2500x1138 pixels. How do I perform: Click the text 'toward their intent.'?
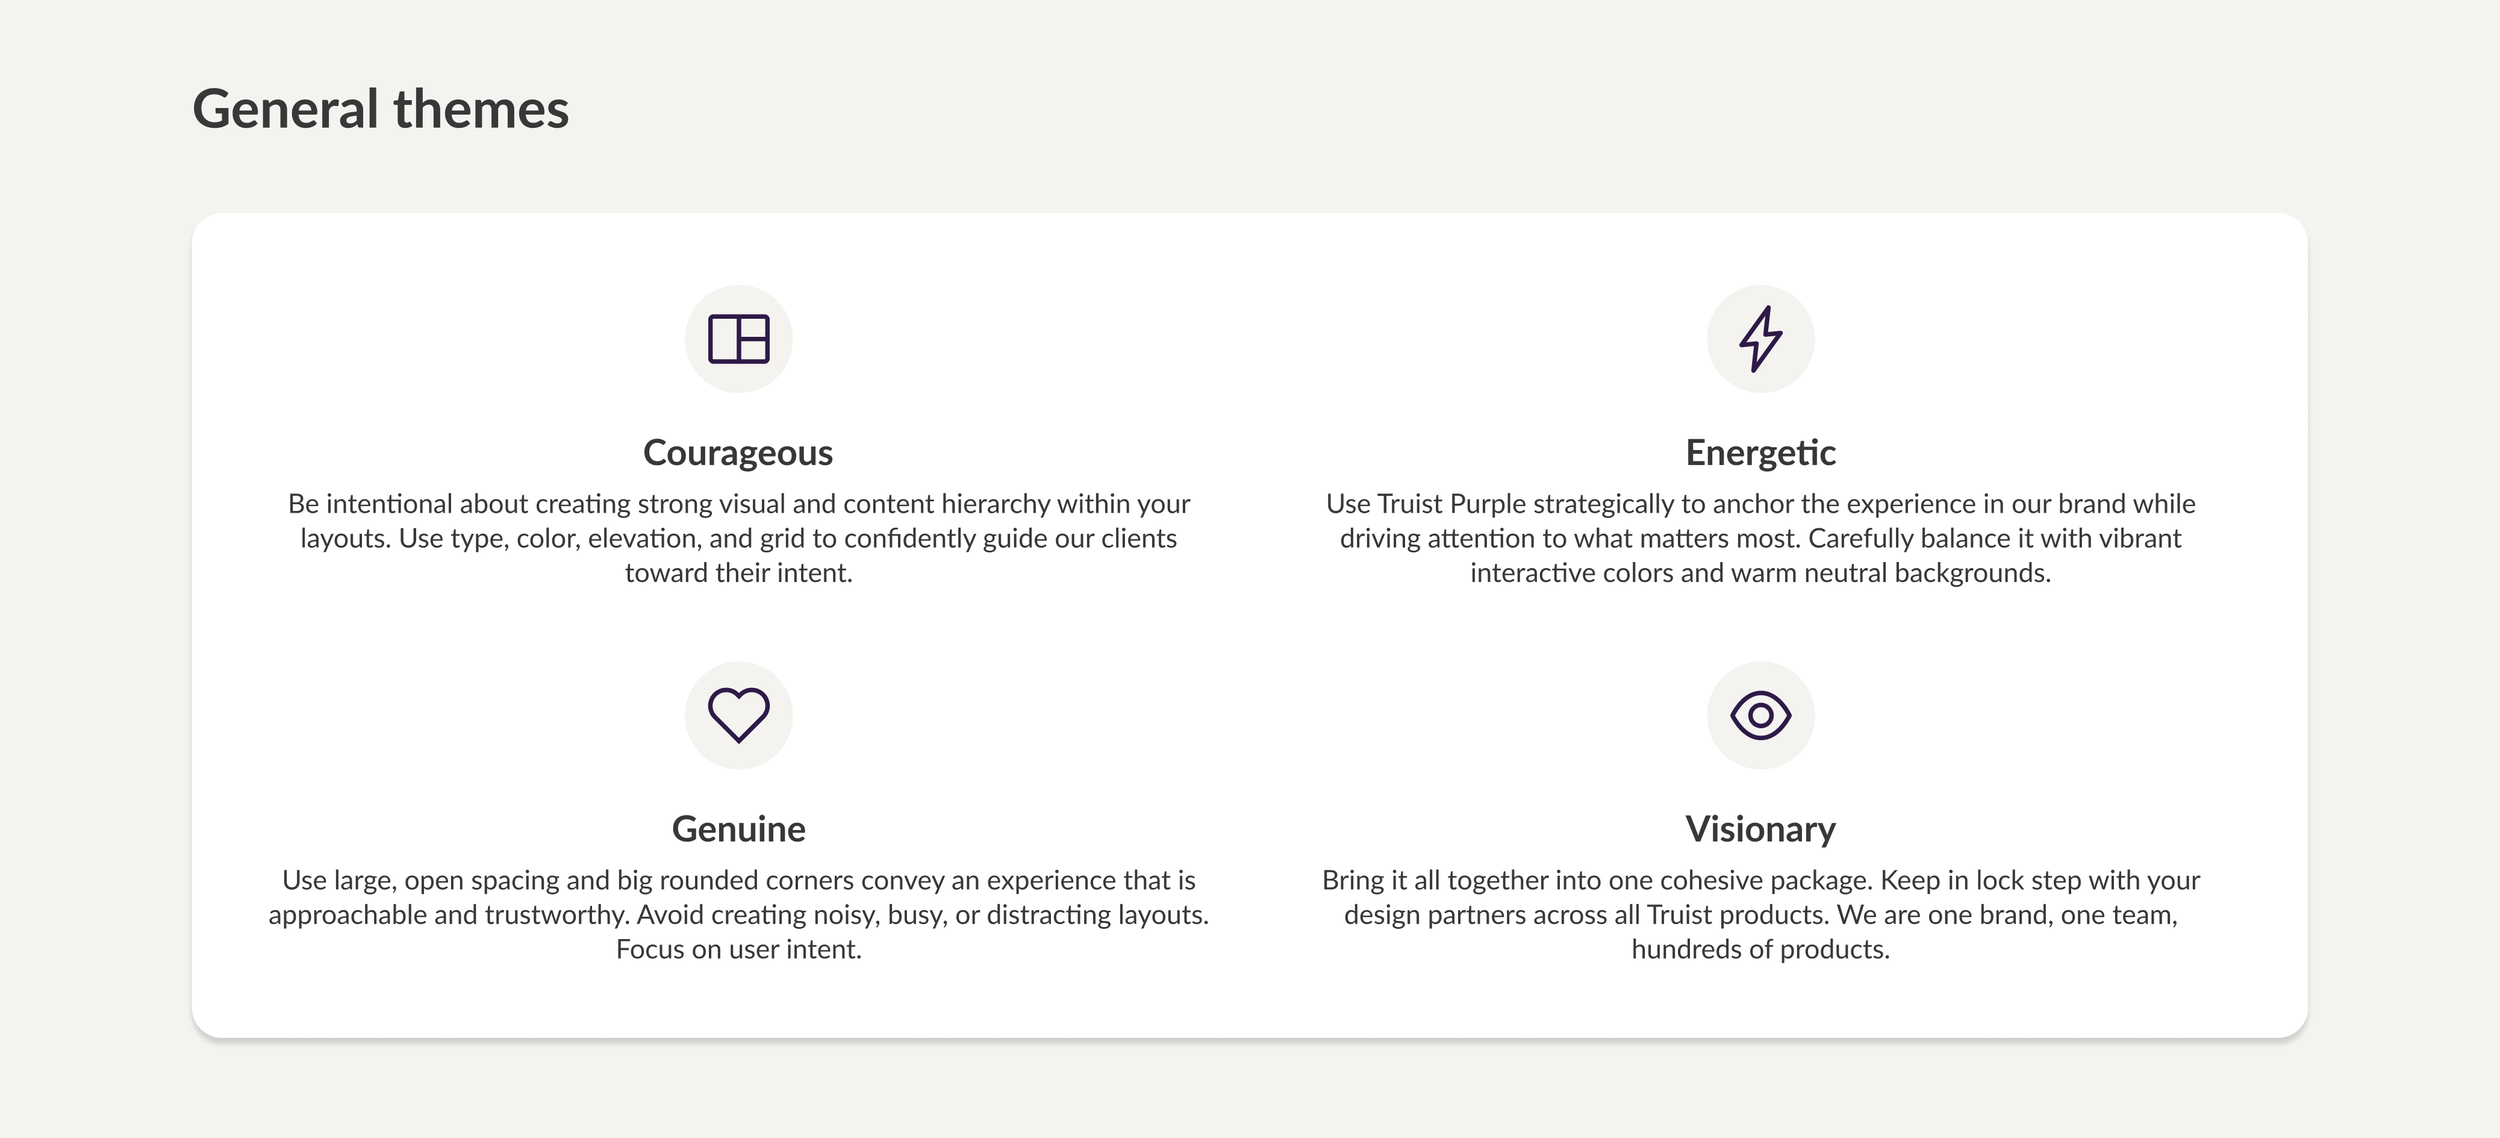click(x=738, y=573)
